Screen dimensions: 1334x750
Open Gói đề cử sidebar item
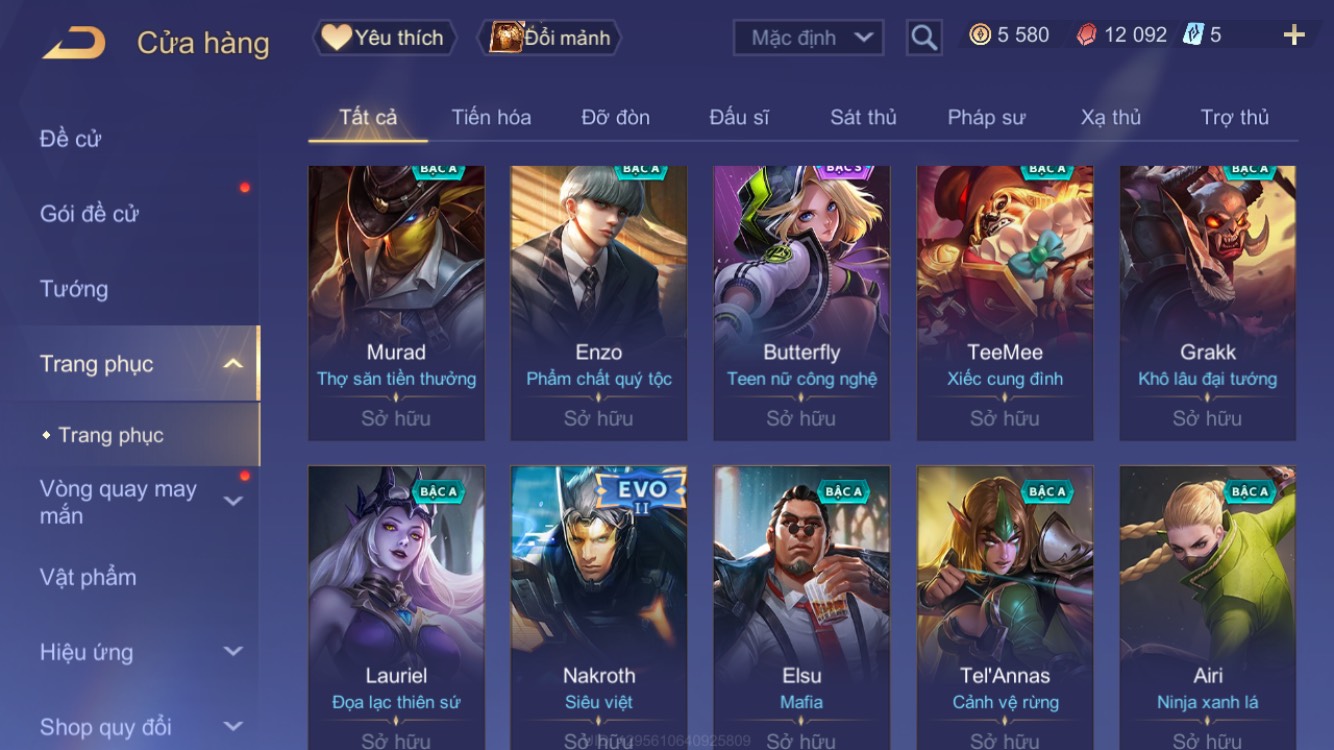[89, 213]
